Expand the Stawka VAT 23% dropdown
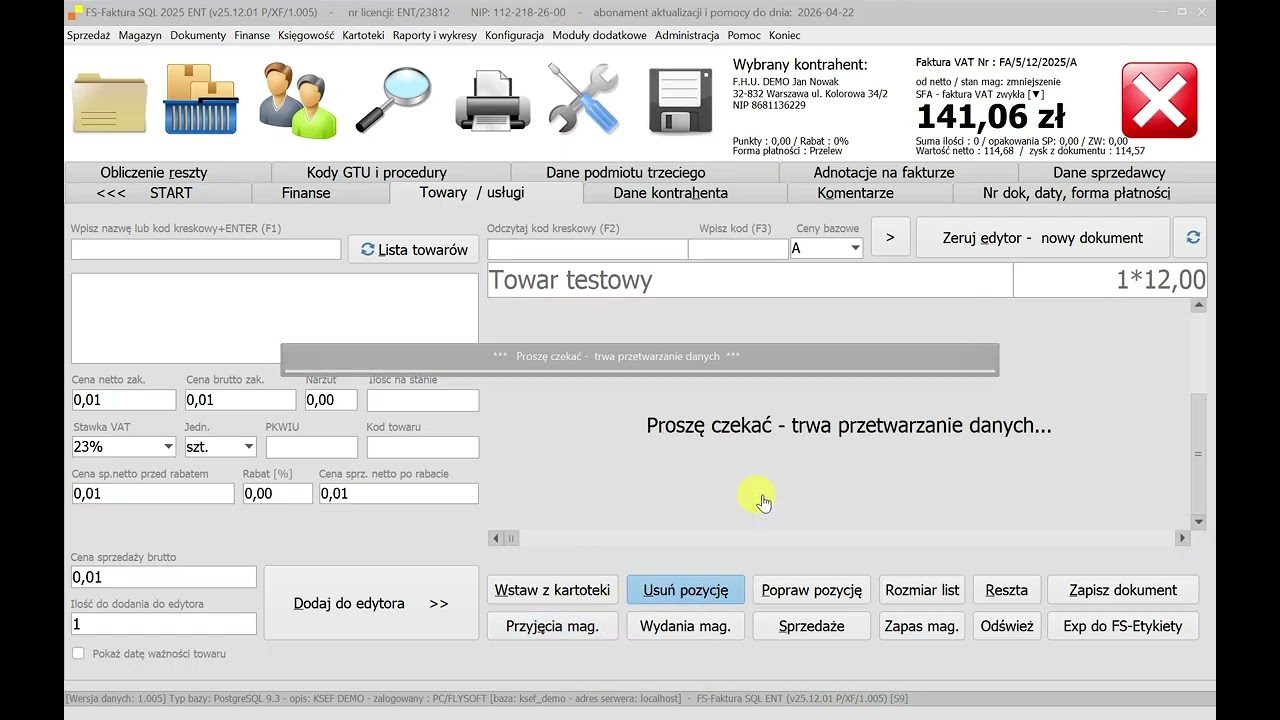Image resolution: width=1280 pixels, height=720 pixels. click(167, 447)
